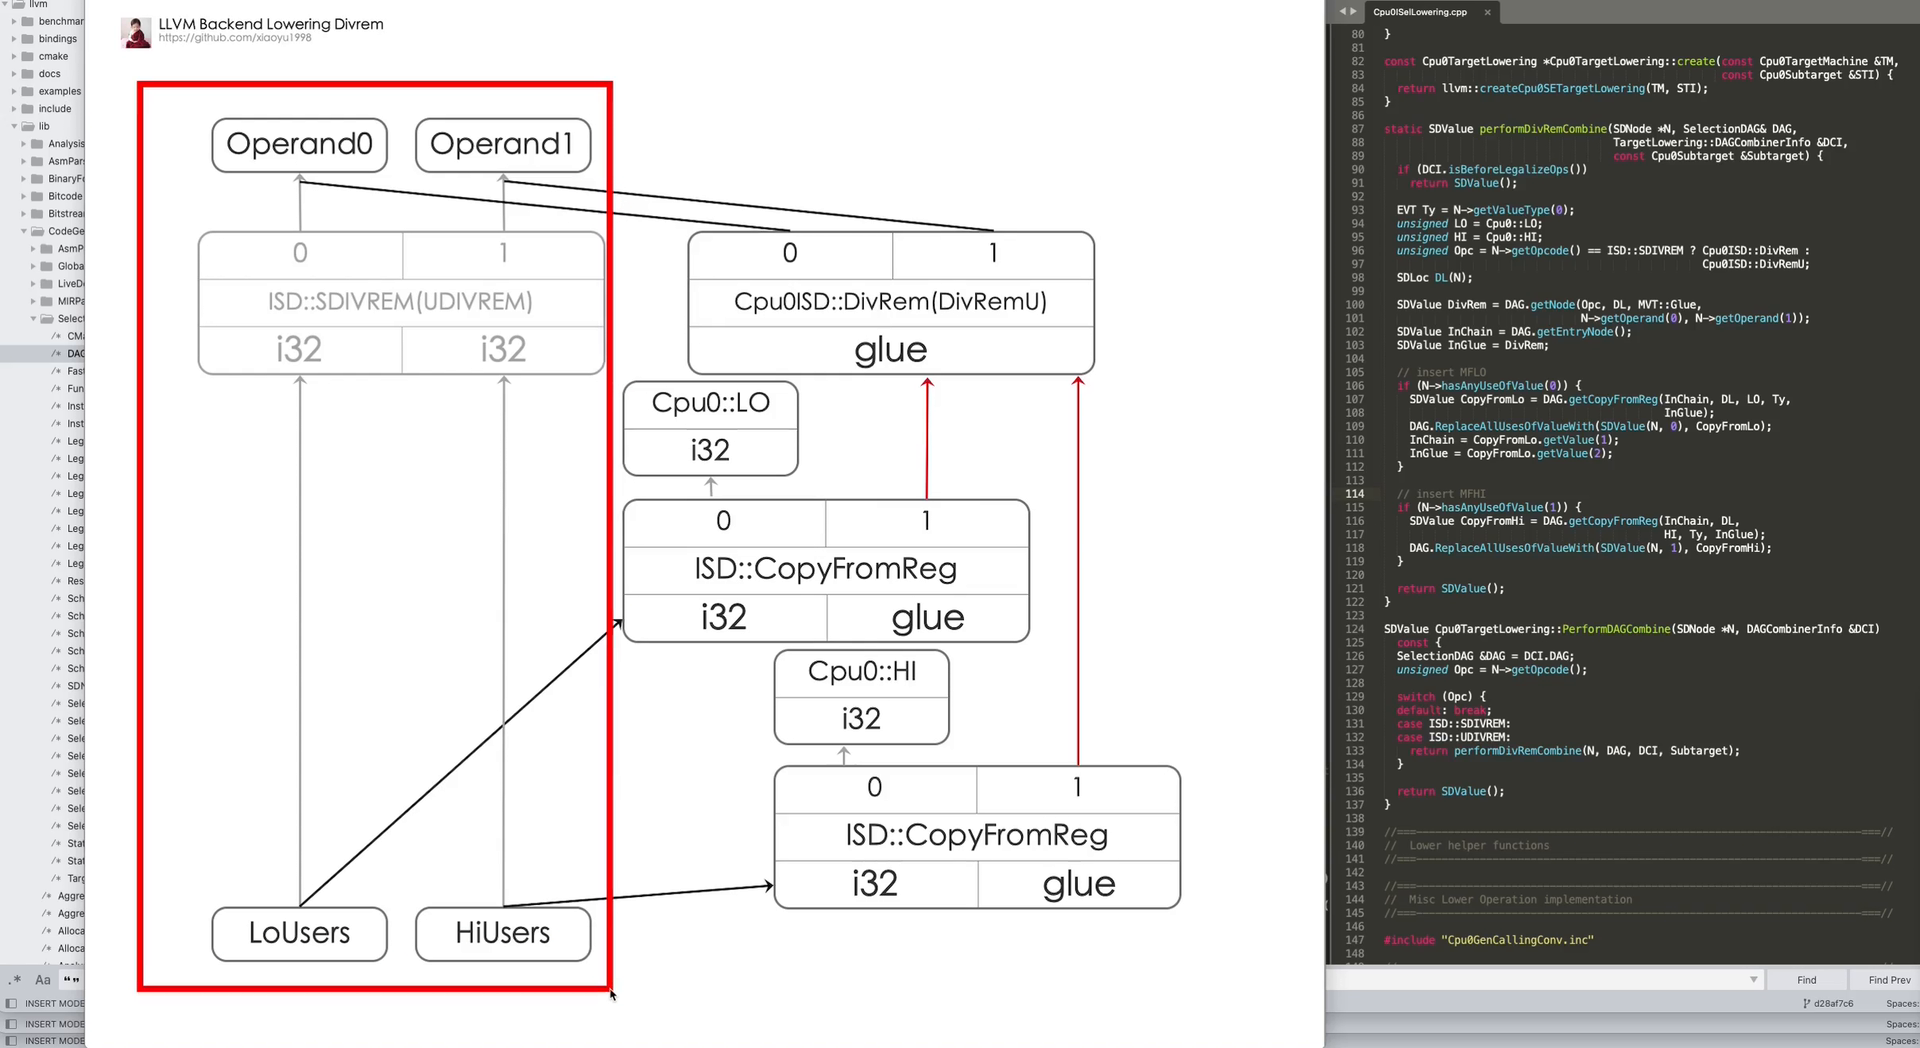Click the Cpu0::LO box in diagram
Screen dimensions: 1920x1048
(710, 427)
